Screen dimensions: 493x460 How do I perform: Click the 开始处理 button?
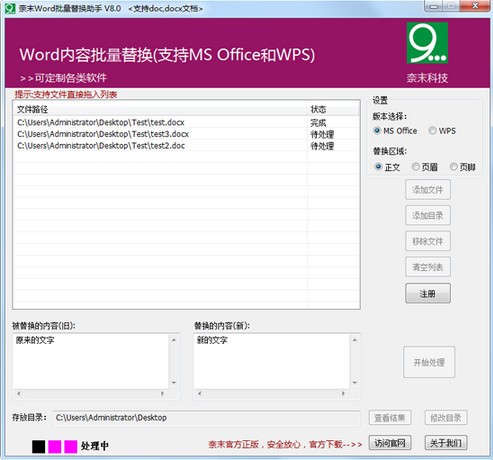429,362
